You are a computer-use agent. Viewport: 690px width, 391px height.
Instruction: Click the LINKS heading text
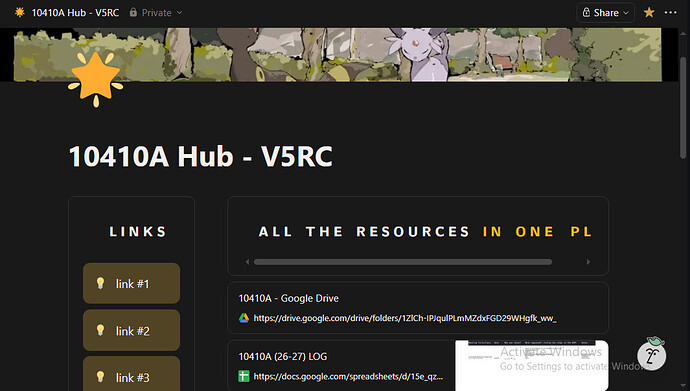[x=138, y=232]
